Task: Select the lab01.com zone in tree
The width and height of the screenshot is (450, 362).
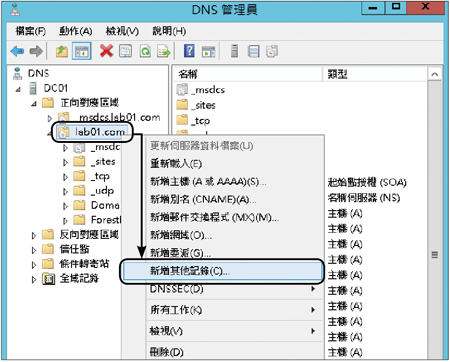Action: 100,132
